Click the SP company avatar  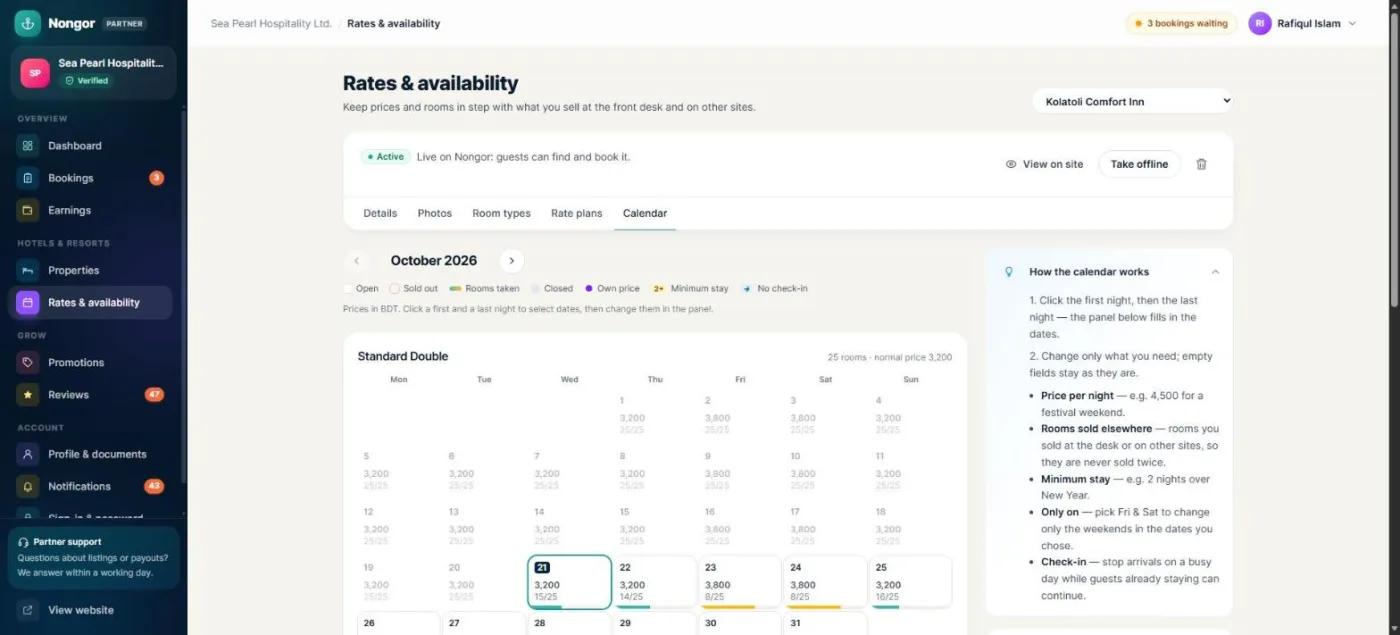point(35,73)
